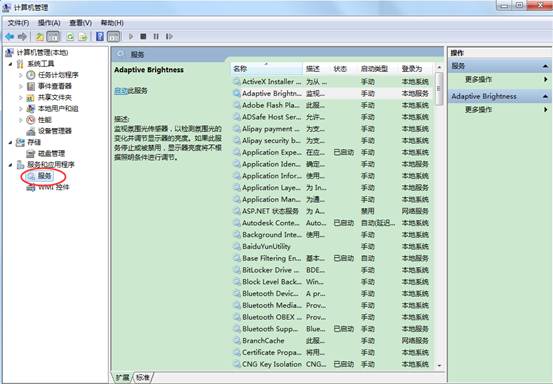The image size is (553, 384).
Task: Expand the 任务计划程序 node
Action: pos(21,75)
